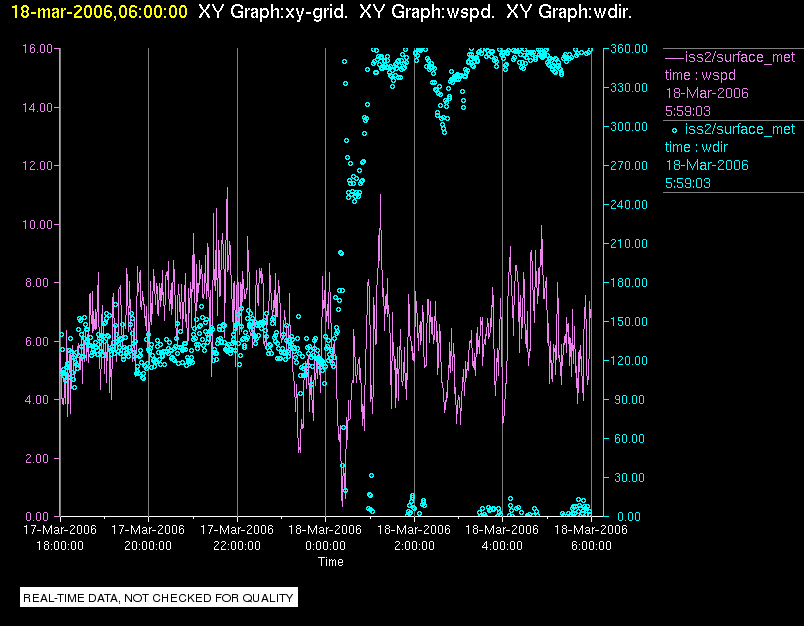Click the 240.00 wind direction axis label
Screen dimensions: 804x626
[x=629, y=205]
